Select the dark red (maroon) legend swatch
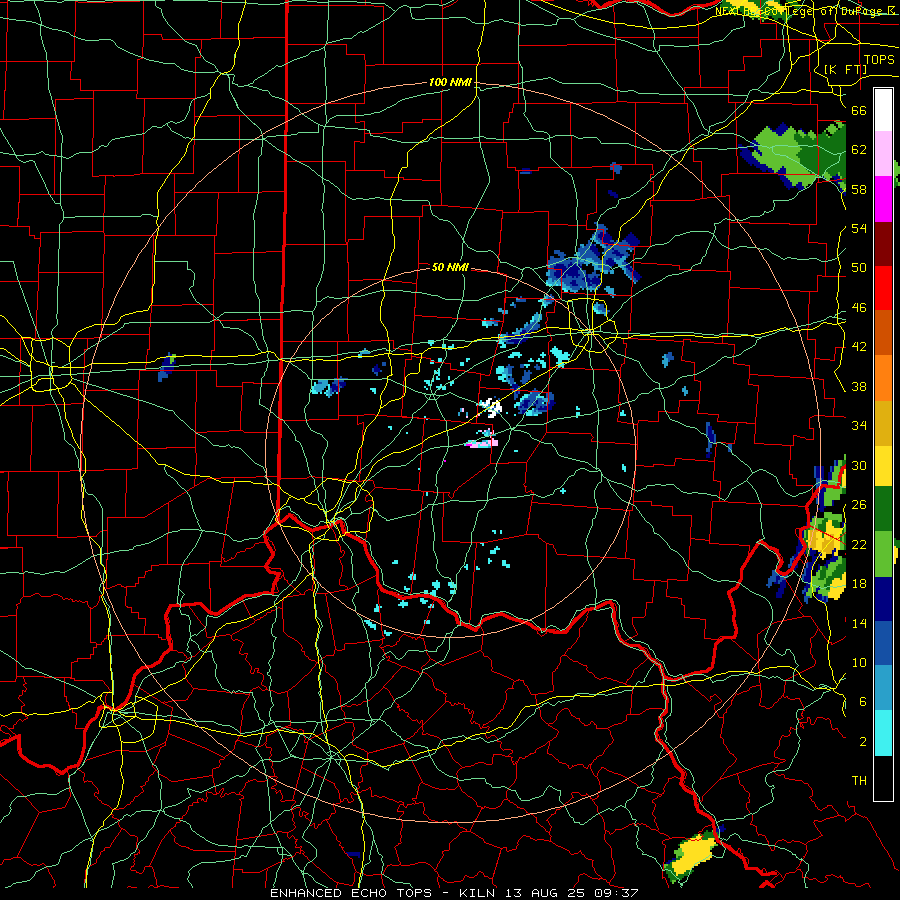This screenshot has height=900, width=900. (883, 243)
